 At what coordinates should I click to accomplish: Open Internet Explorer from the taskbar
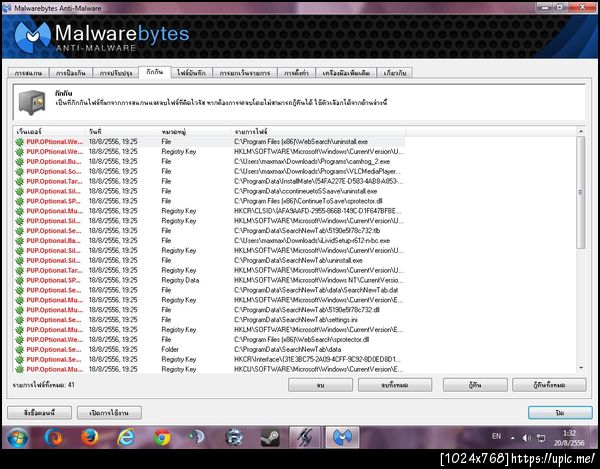[x=126, y=437]
